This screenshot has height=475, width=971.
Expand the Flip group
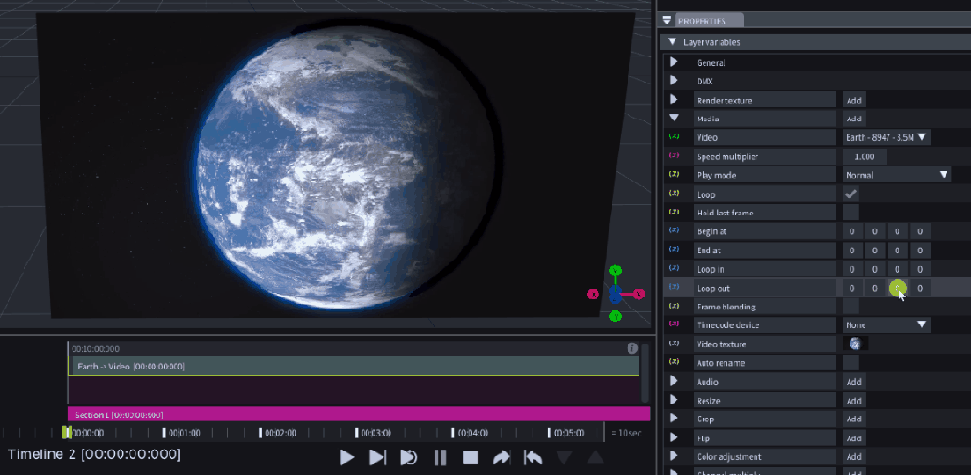coord(674,438)
